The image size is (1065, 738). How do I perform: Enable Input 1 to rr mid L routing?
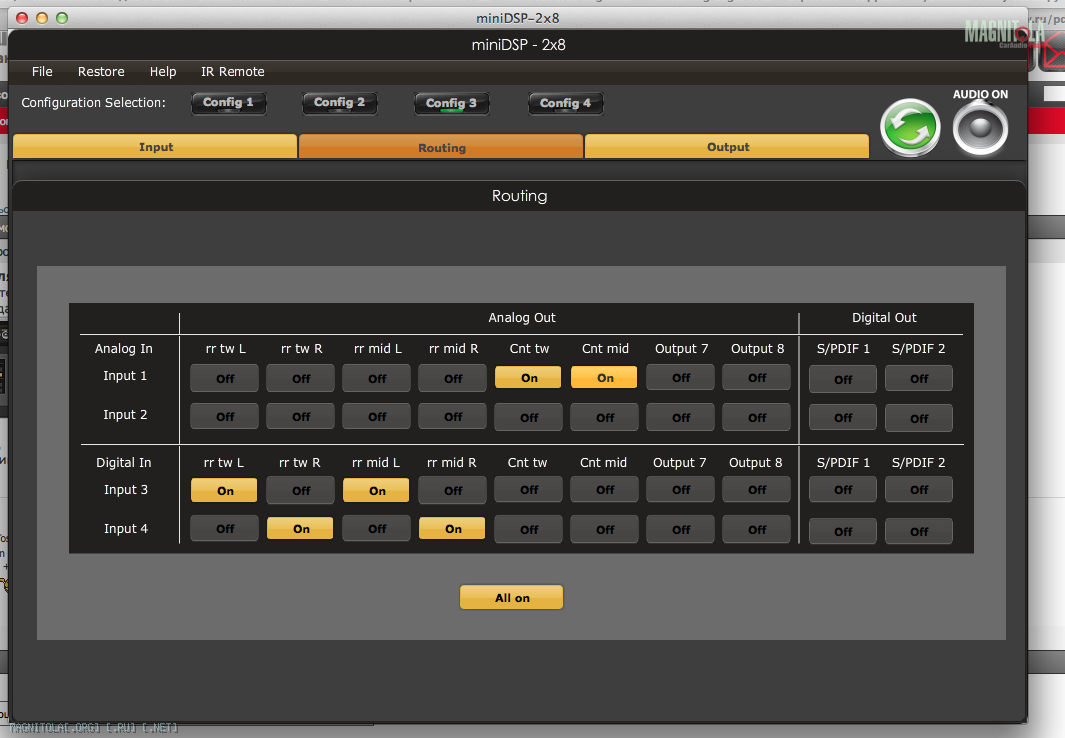tap(377, 378)
